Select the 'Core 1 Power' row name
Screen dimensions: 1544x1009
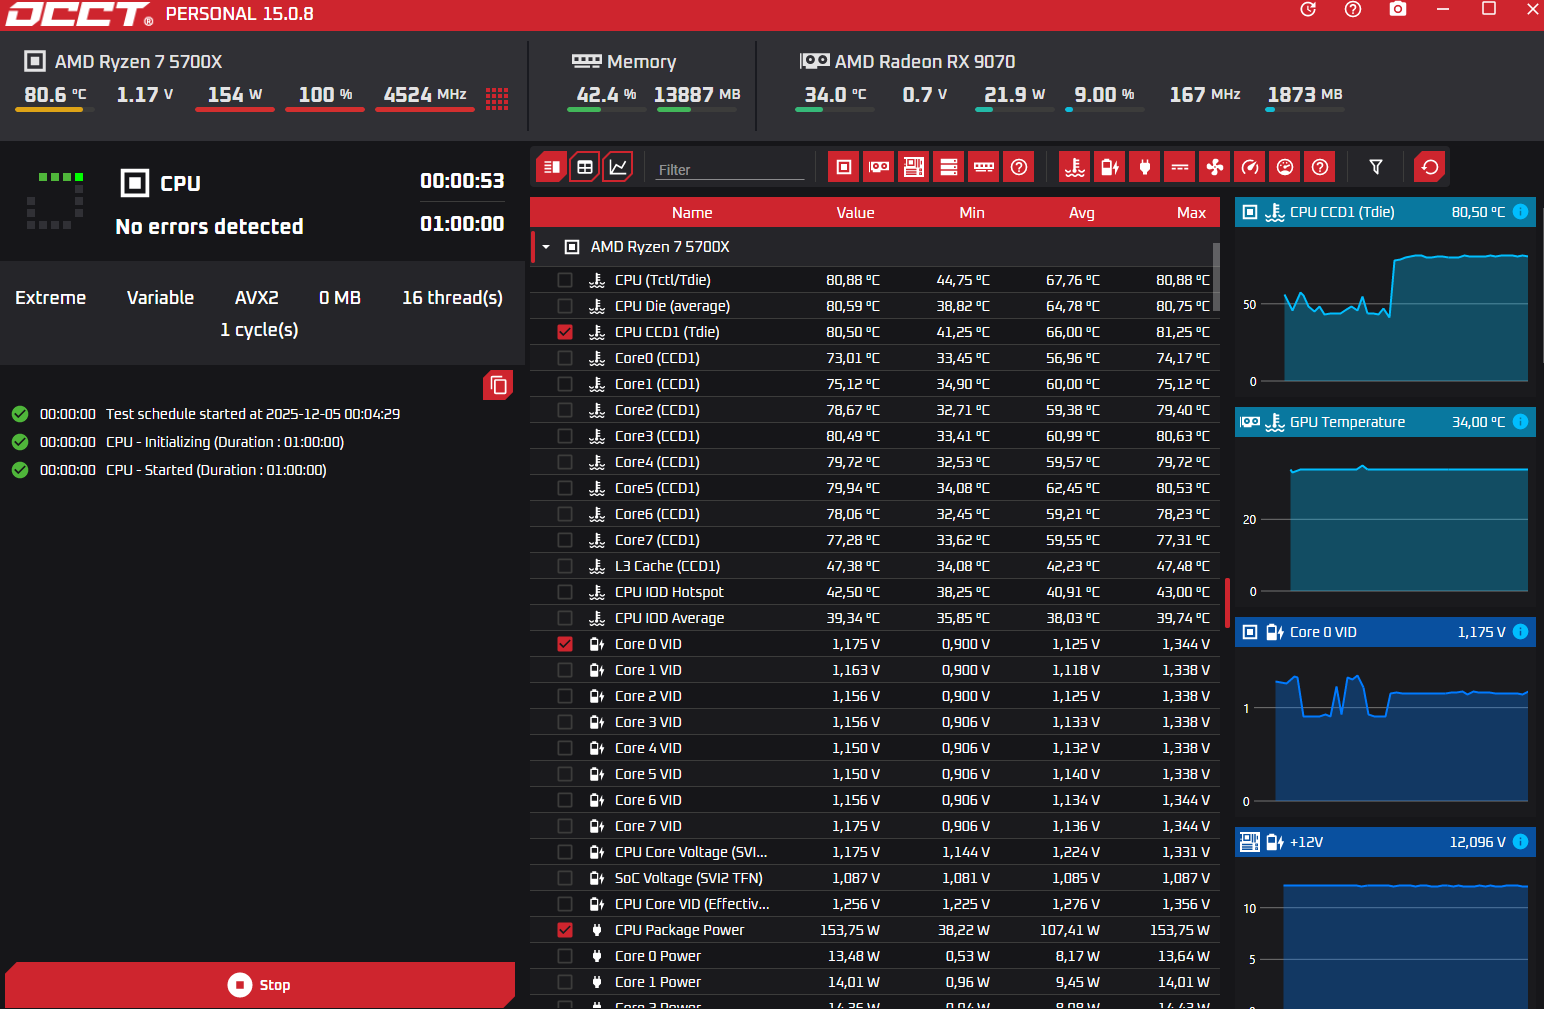[x=658, y=982]
